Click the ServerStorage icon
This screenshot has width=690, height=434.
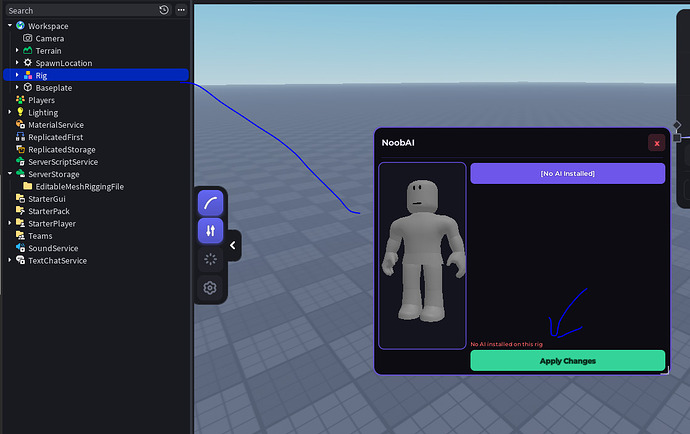coord(20,173)
